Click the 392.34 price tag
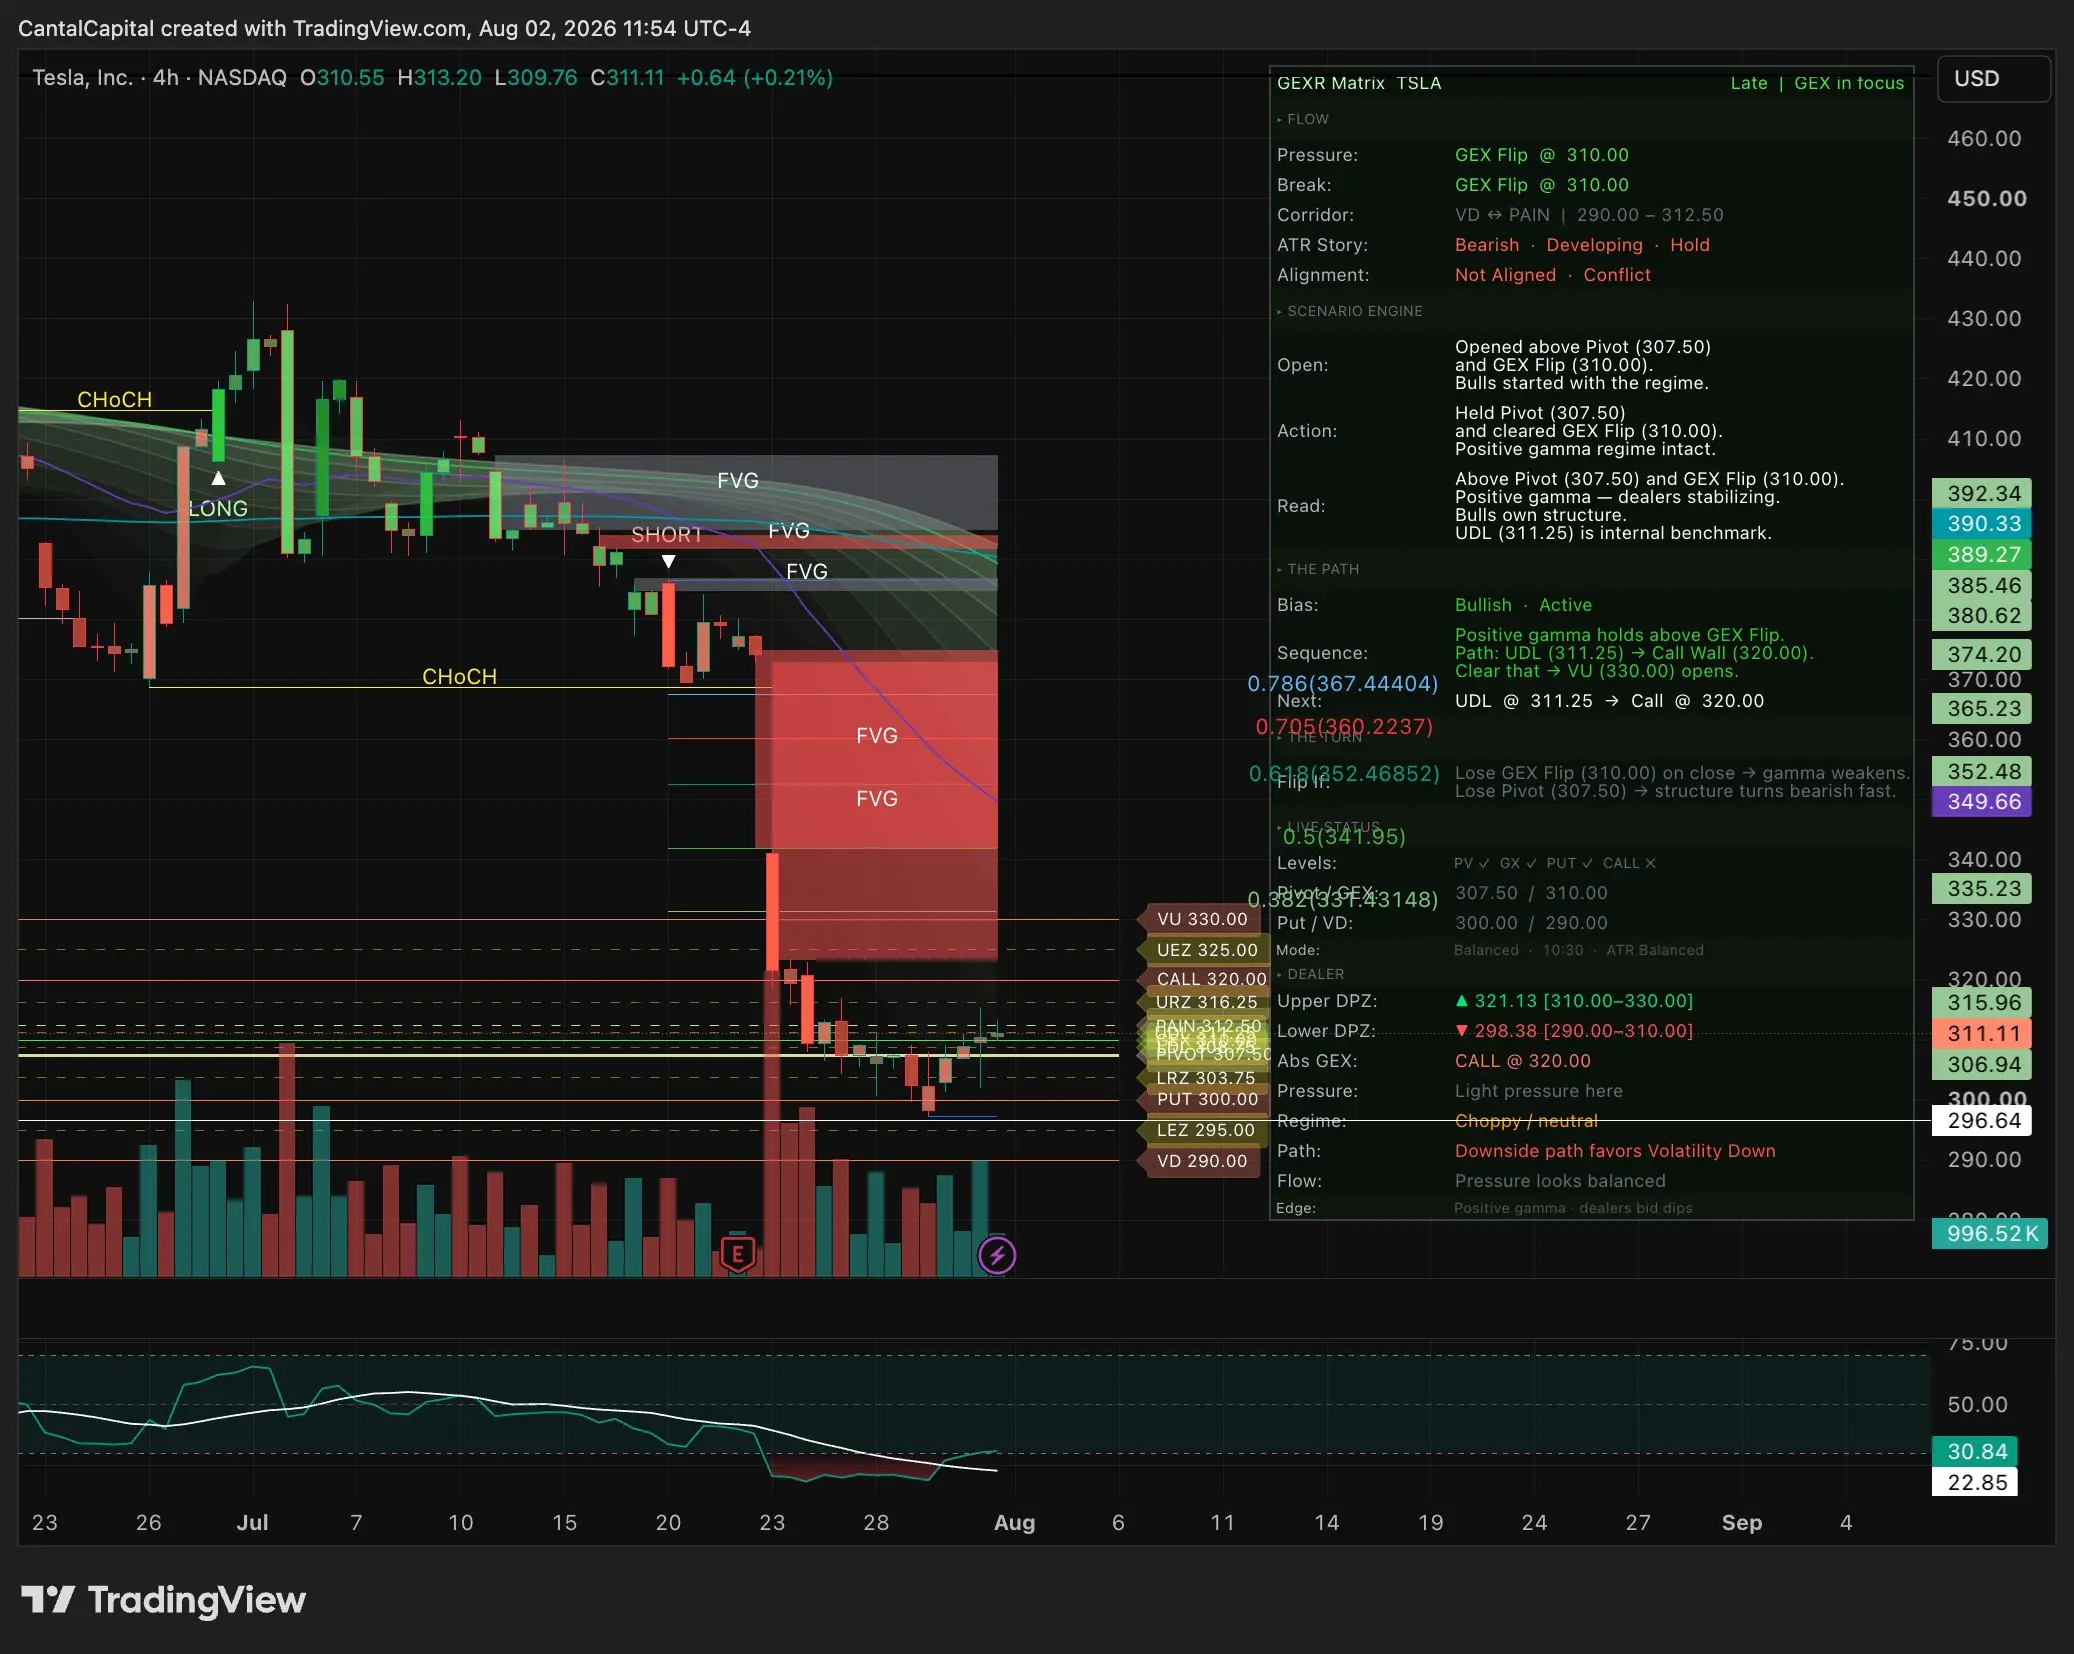The width and height of the screenshot is (2074, 1654). [x=1982, y=493]
